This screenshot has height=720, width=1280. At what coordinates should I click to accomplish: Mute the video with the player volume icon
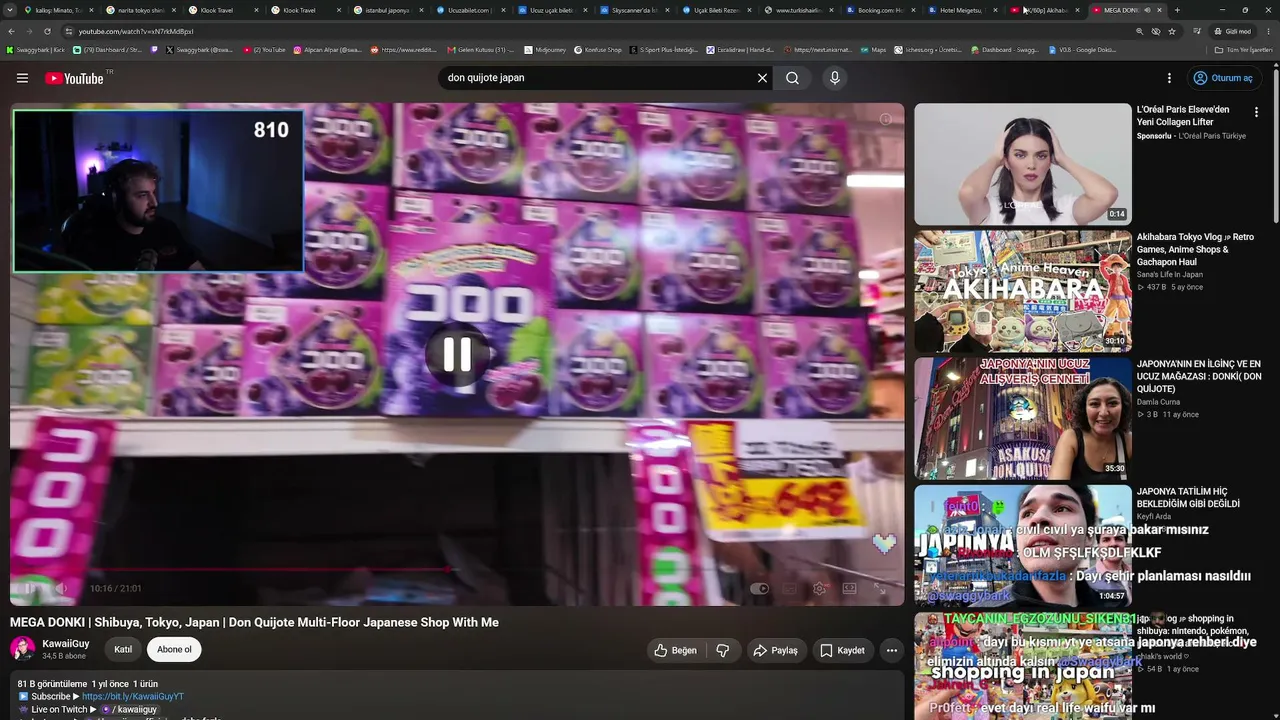coord(60,588)
